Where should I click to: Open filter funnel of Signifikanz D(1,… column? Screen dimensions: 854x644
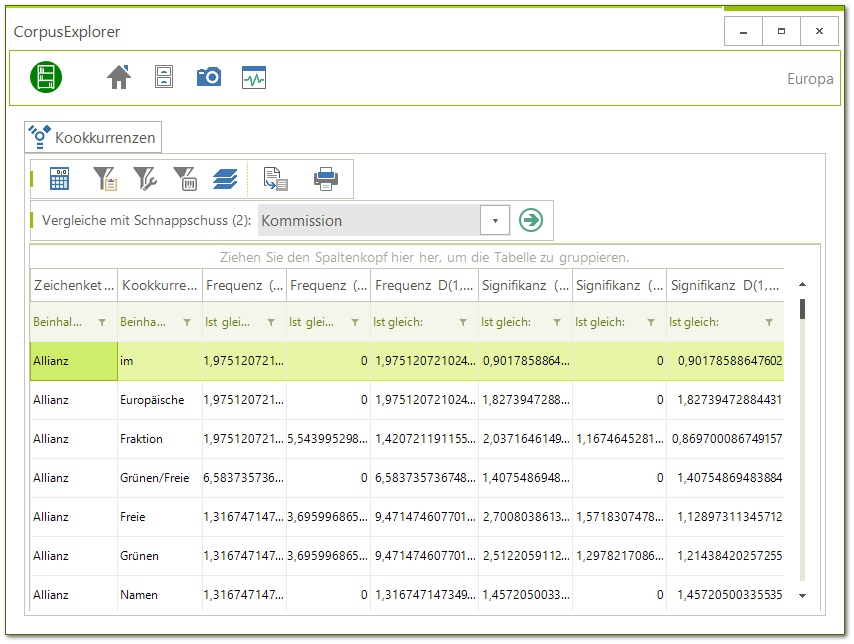(769, 323)
